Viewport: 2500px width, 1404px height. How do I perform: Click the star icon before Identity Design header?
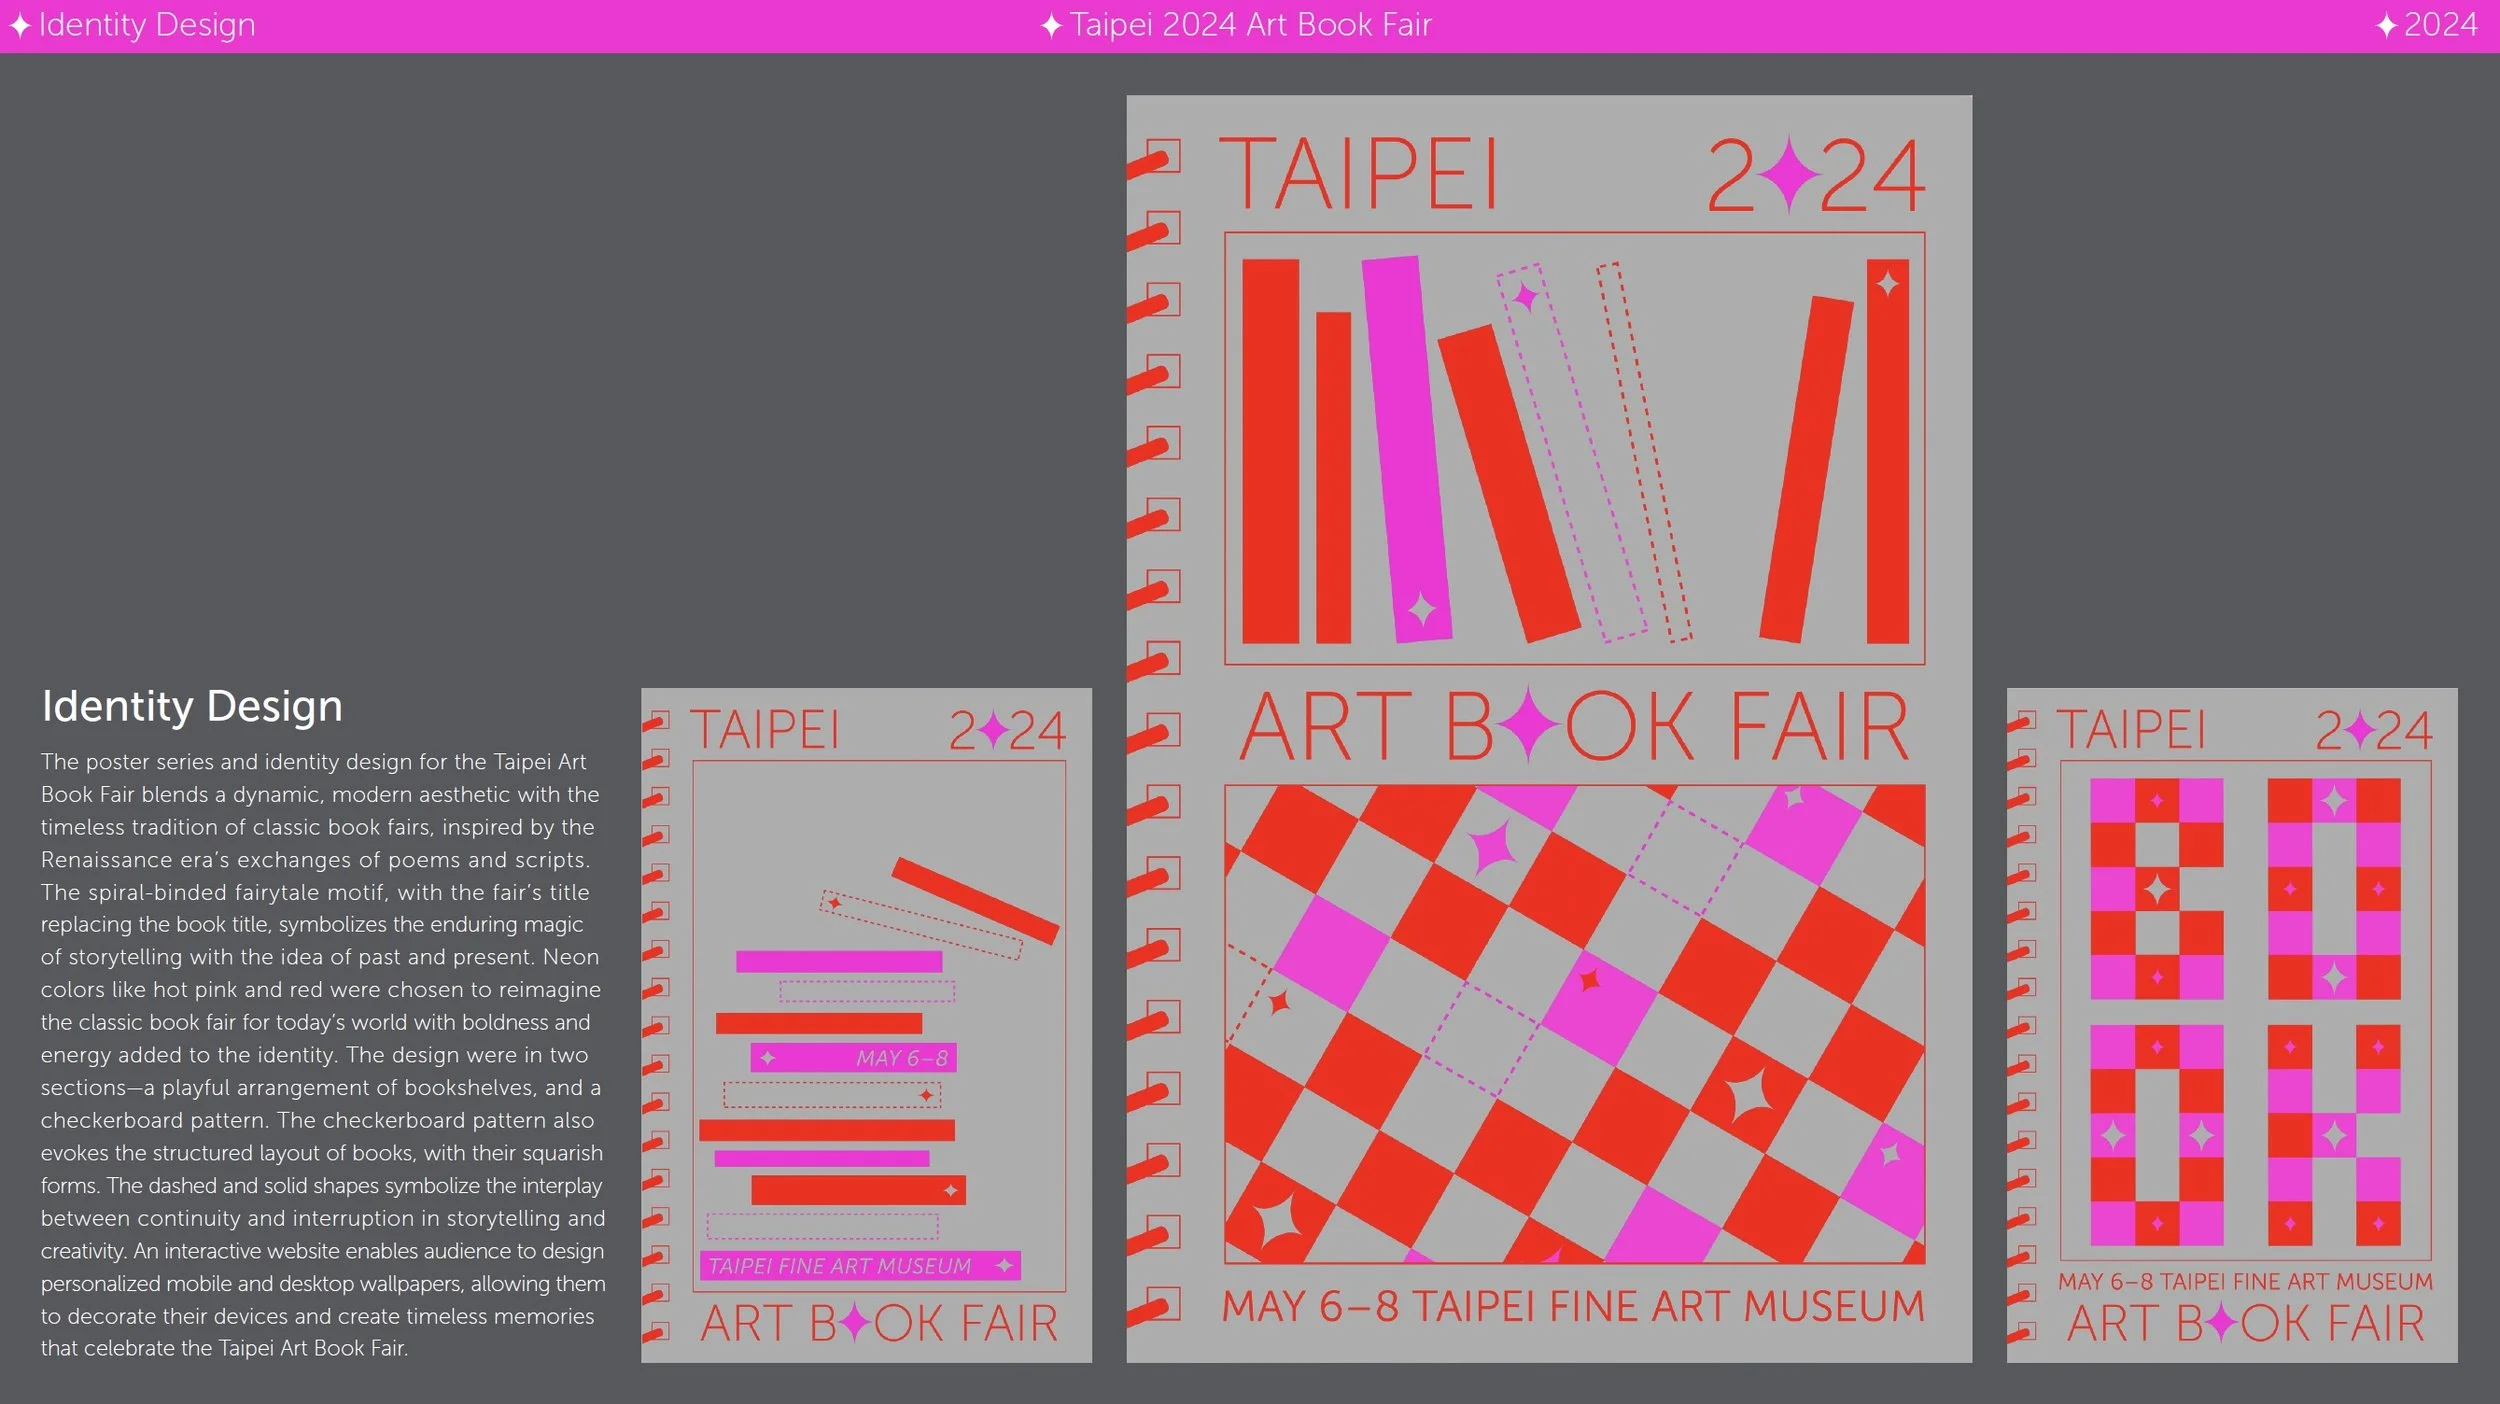tap(20, 26)
